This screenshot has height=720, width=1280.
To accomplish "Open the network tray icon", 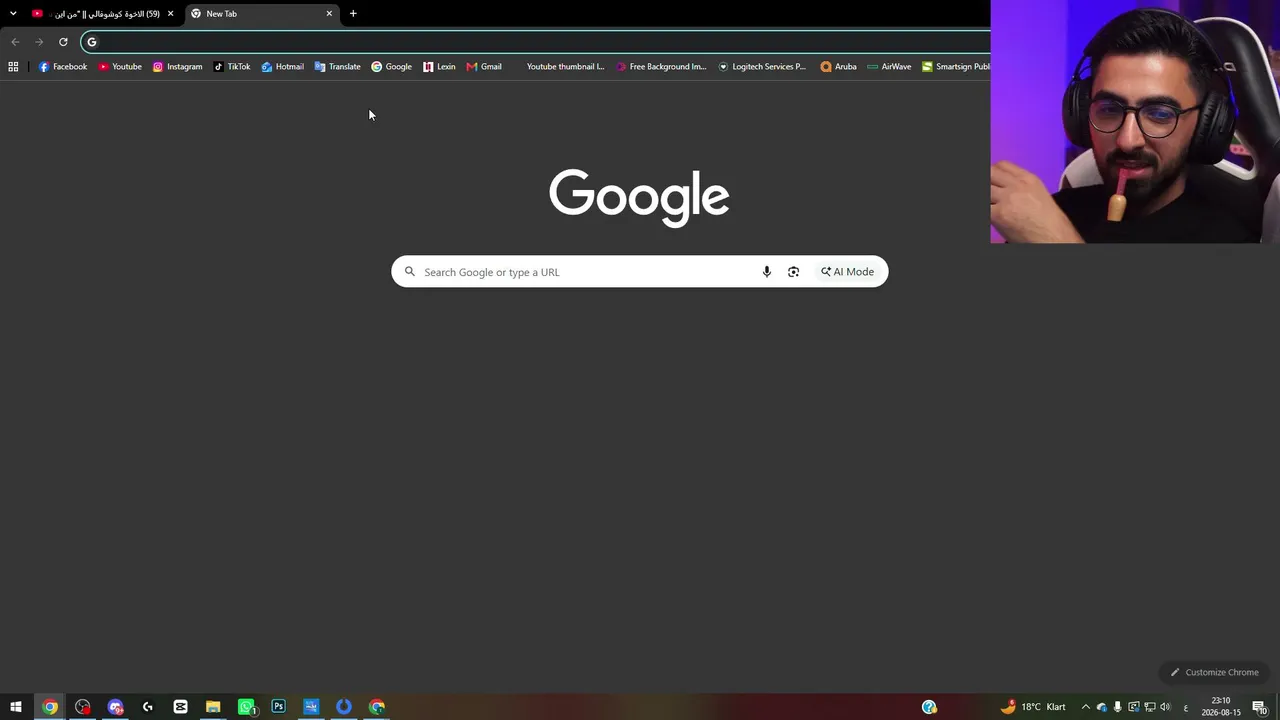I will click(1150, 707).
